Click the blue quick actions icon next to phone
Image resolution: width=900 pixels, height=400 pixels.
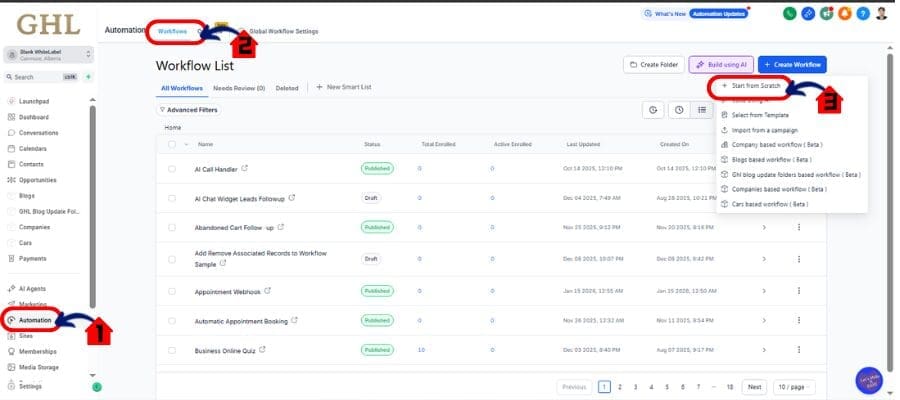[x=808, y=14]
